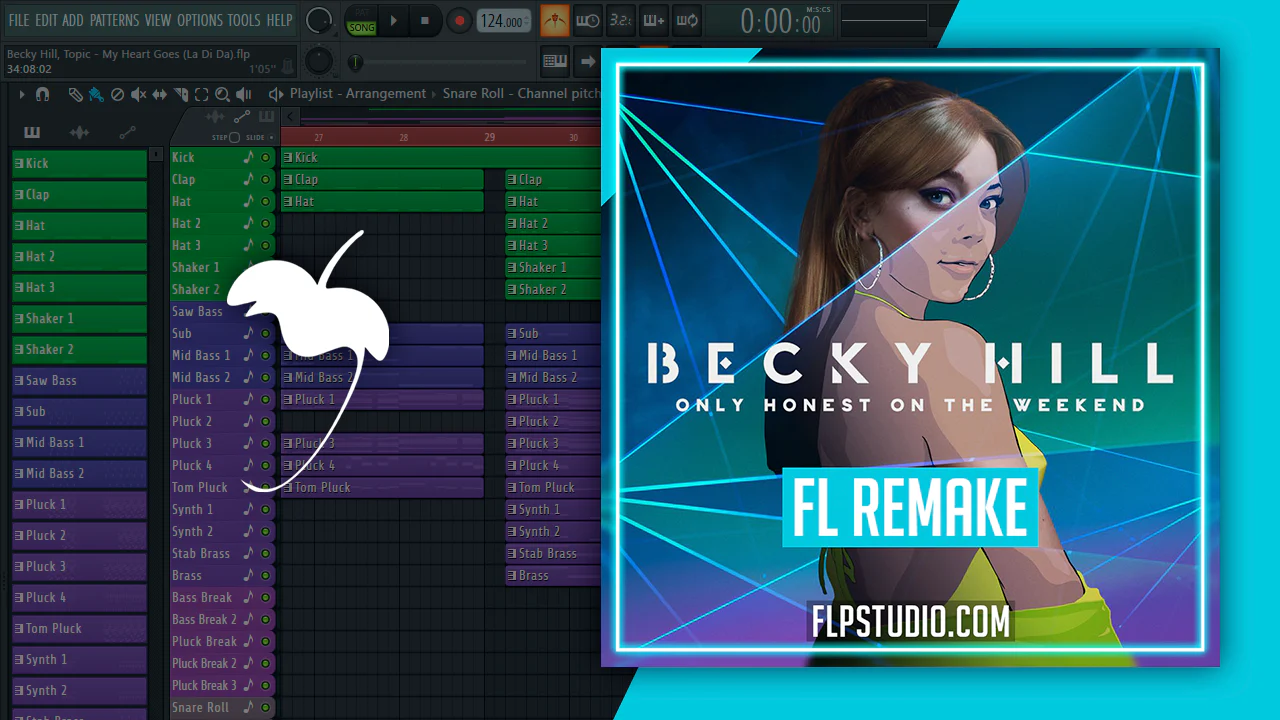This screenshot has width=1280, height=720.
Task: Open the piano roll view icon
Action: [x=555, y=61]
